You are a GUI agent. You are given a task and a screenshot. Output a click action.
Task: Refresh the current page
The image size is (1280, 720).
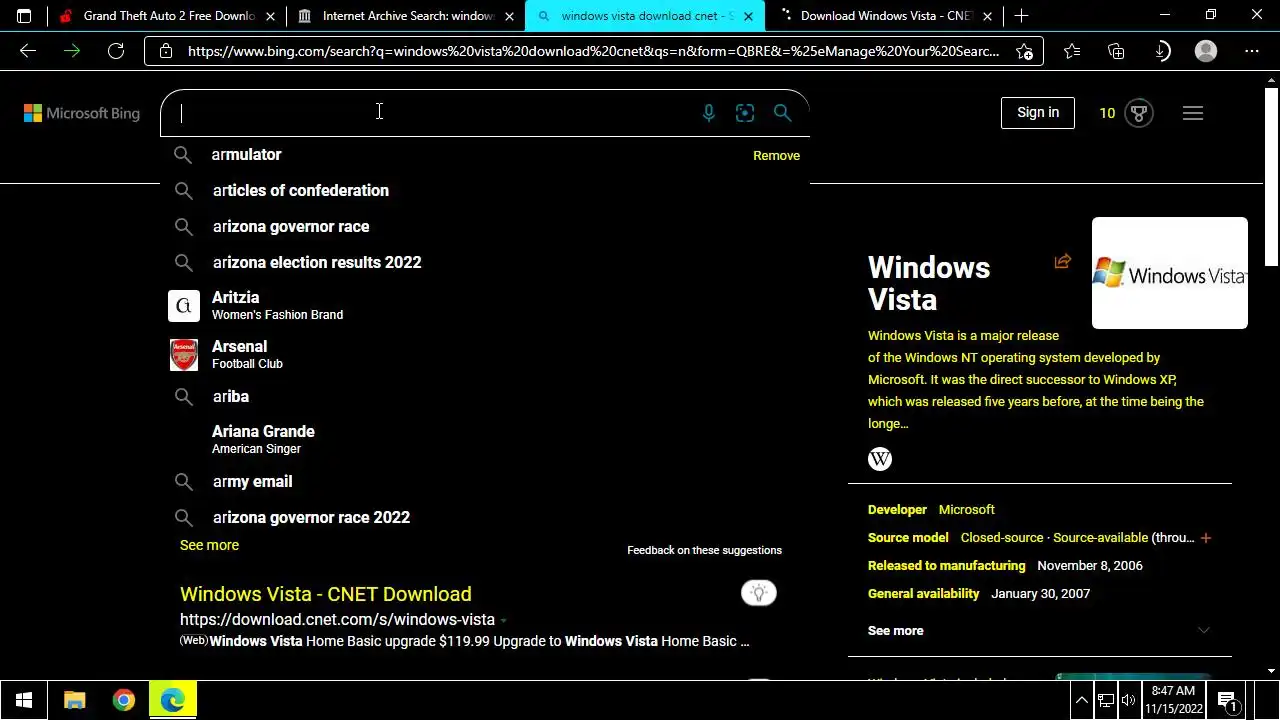coord(116,51)
